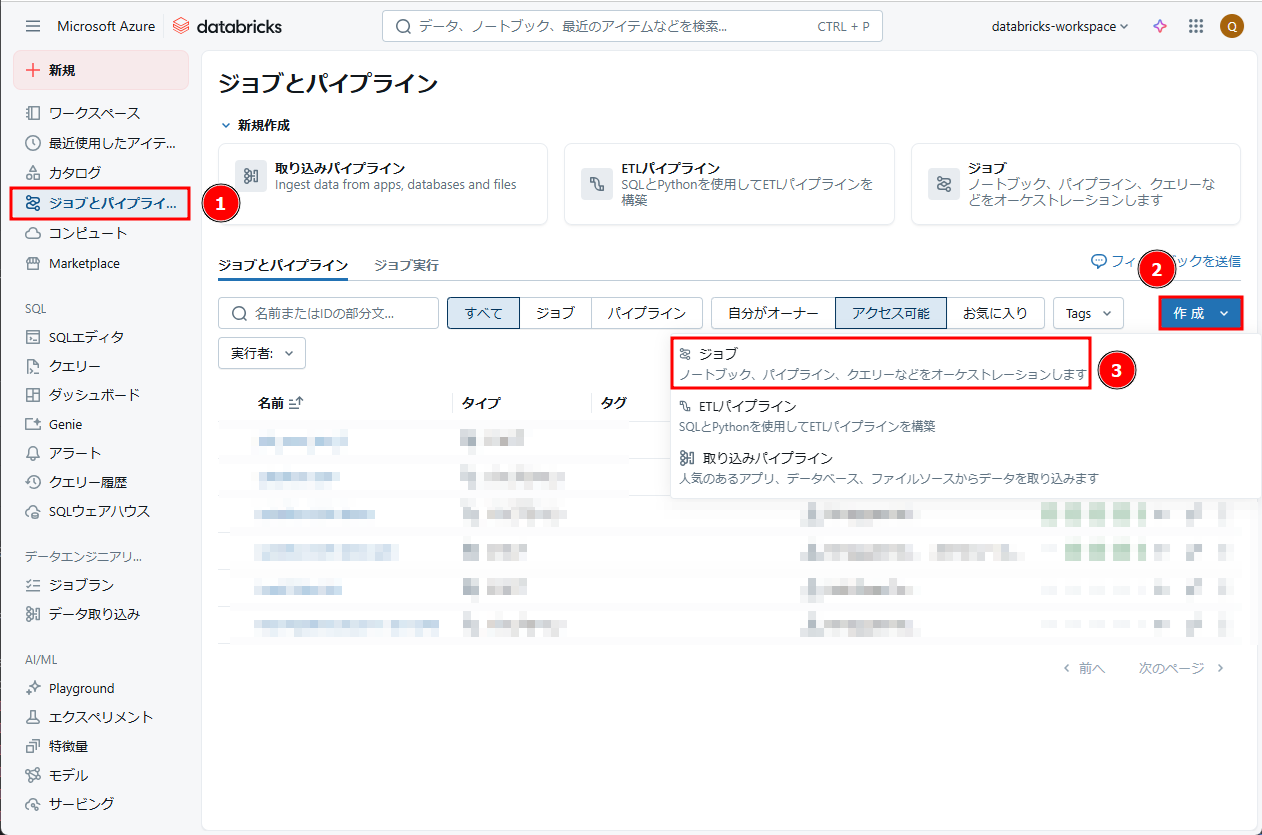Open カタログ in the sidebar
Image resolution: width=1262 pixels, height=835 pixels.
tap(74, 172)
